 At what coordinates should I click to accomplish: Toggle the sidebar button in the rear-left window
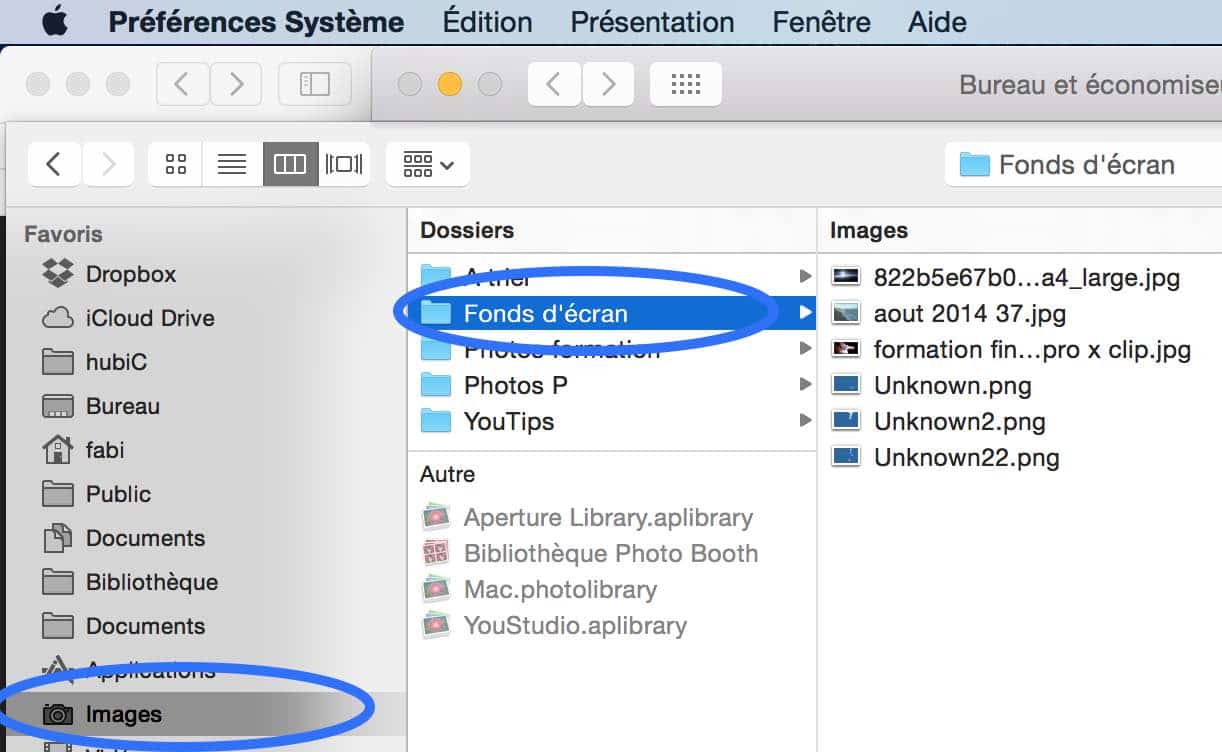pyautogui.click(x=314, y=84)
